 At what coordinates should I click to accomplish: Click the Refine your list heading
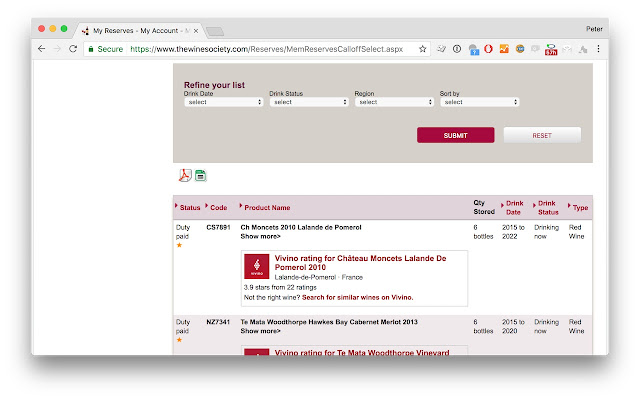[x=214, y=85]
